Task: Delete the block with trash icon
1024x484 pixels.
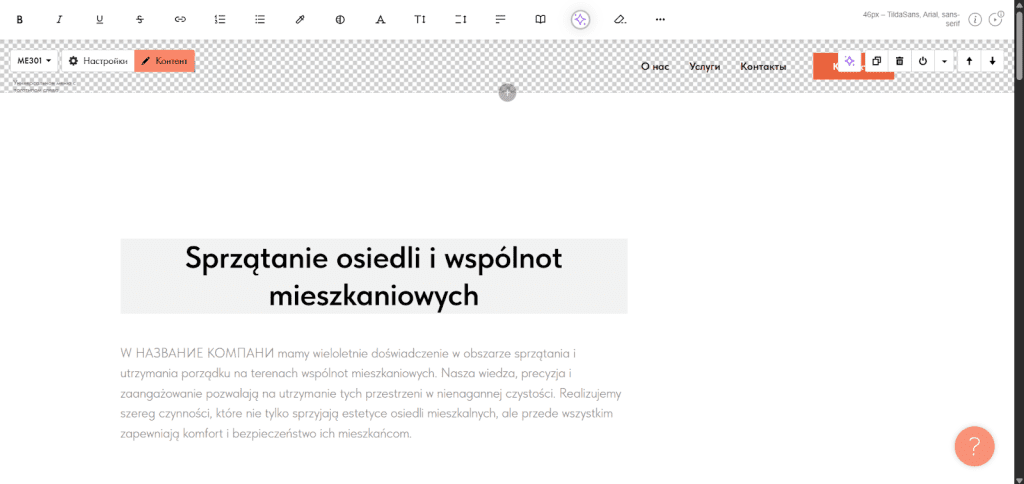Action: (900, 61)
